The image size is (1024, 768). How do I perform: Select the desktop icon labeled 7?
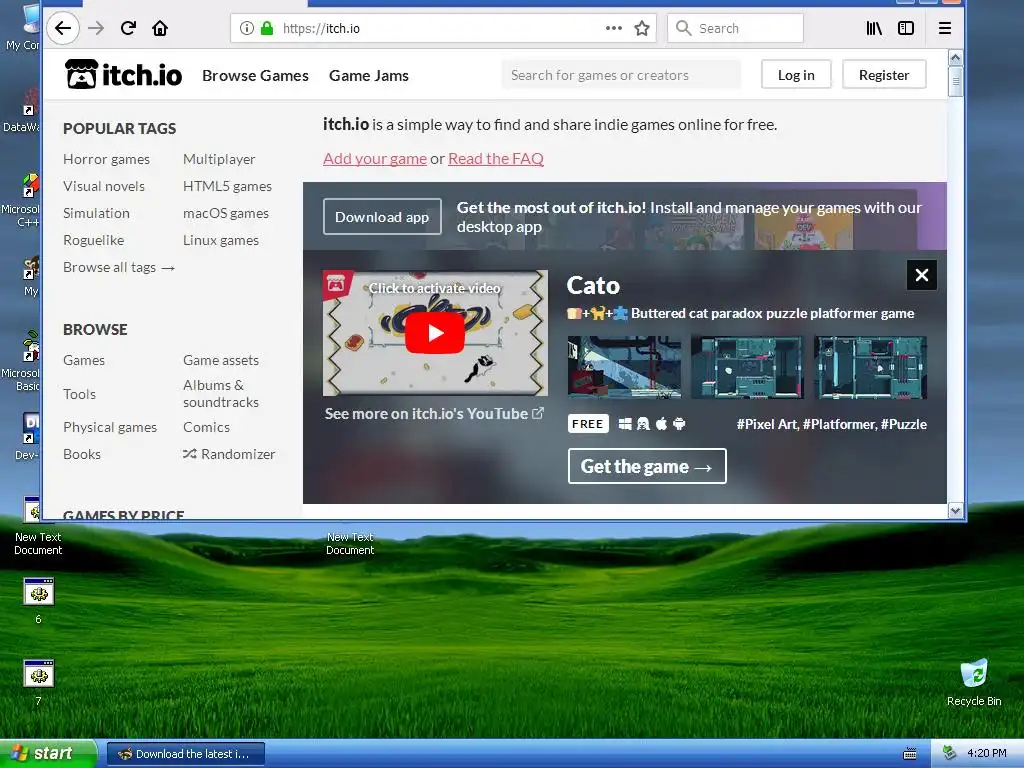pos(39,682)
